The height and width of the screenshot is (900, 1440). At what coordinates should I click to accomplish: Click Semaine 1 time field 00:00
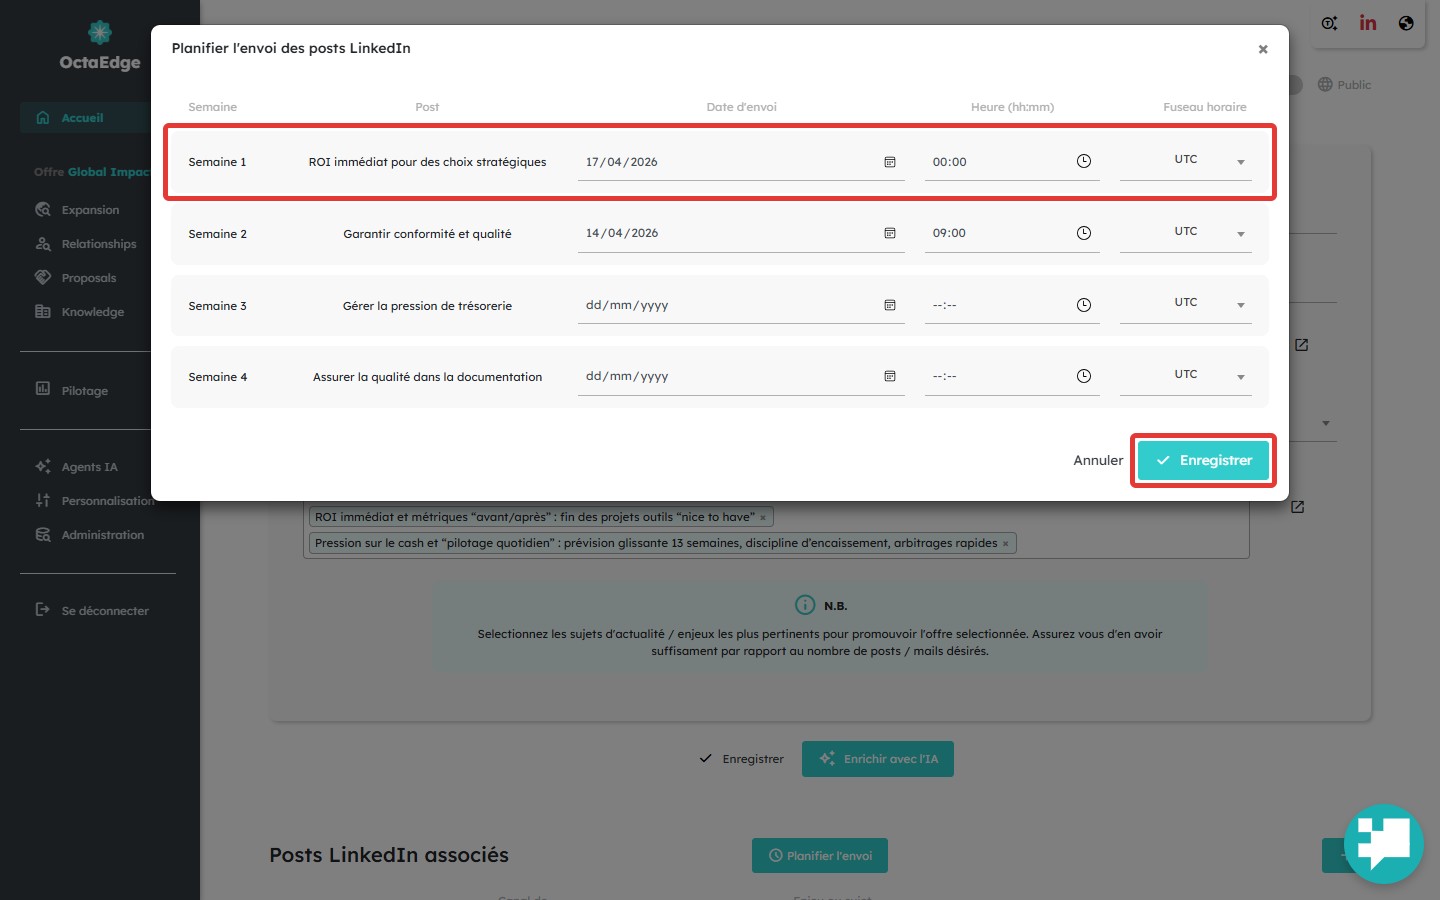tap(1012, 162)
